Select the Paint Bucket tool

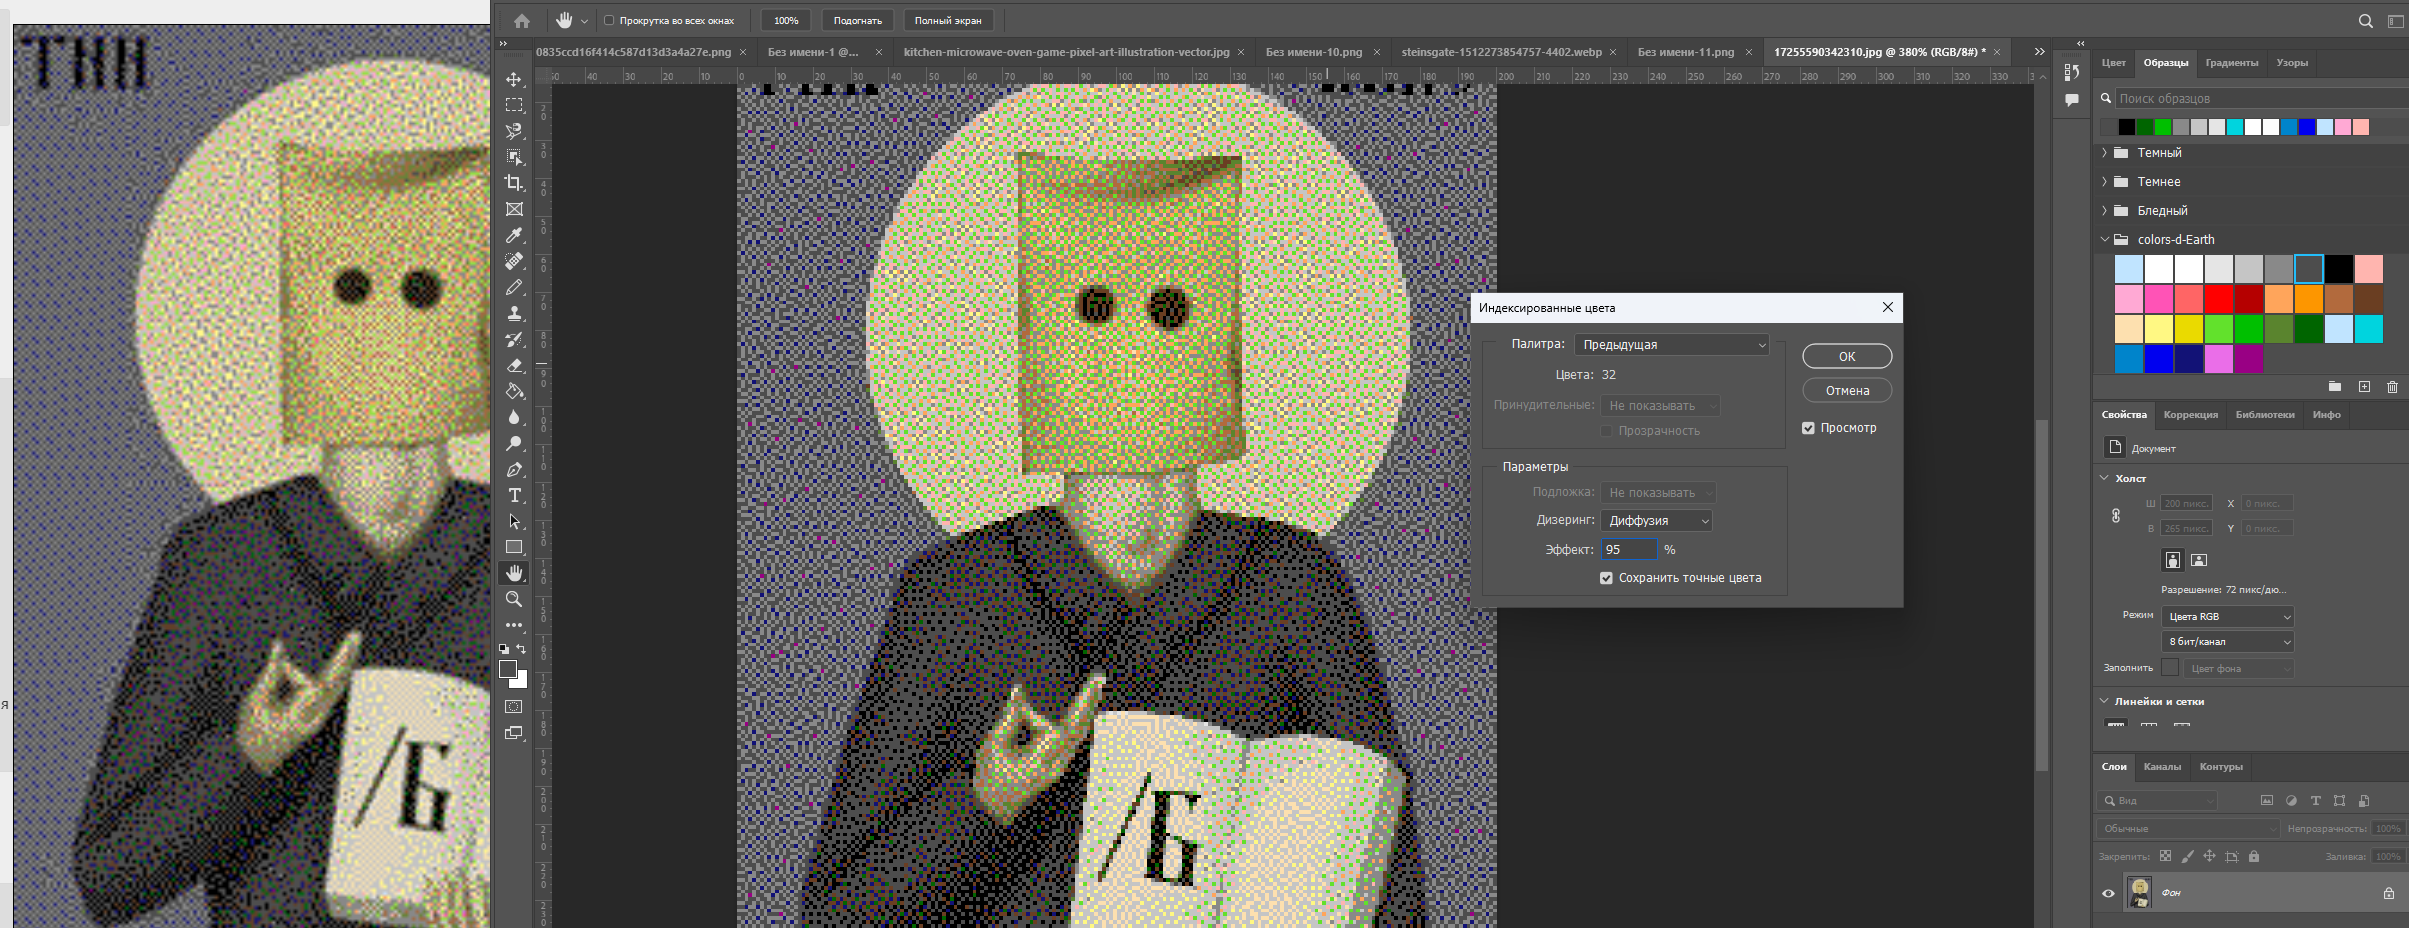(x=514, y=391)
